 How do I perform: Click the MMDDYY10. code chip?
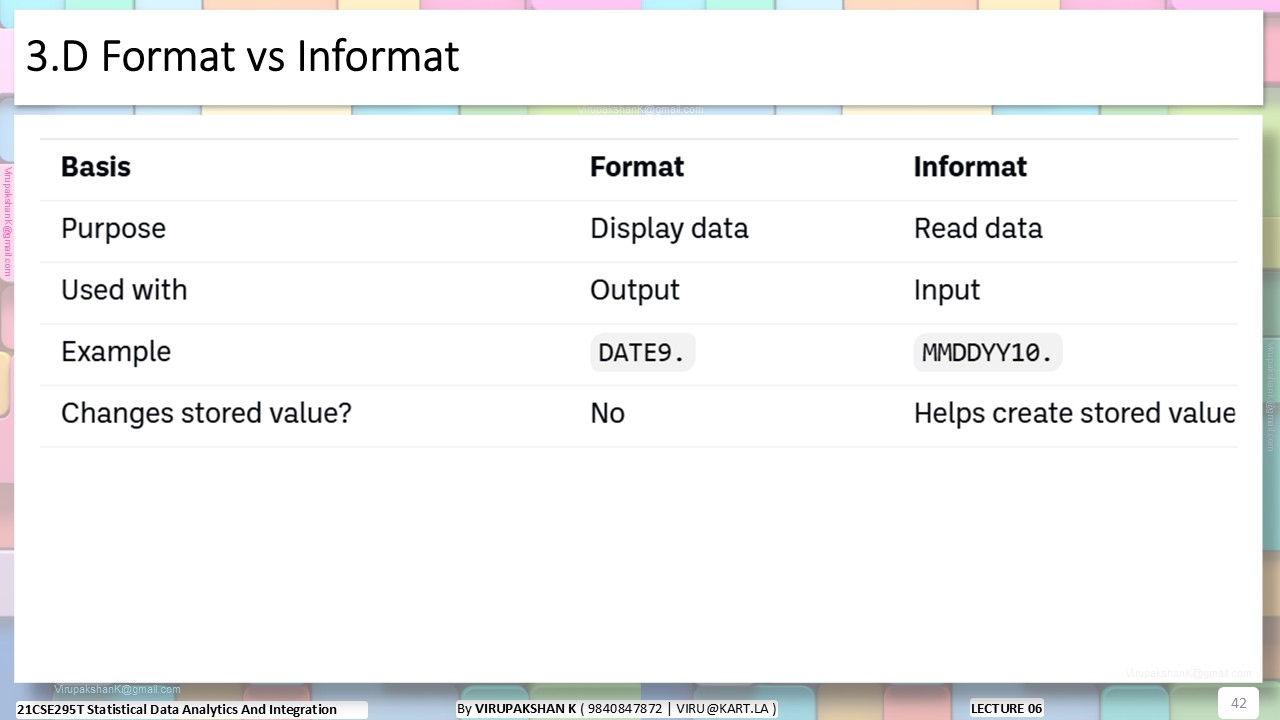click(x=987, y=353)
